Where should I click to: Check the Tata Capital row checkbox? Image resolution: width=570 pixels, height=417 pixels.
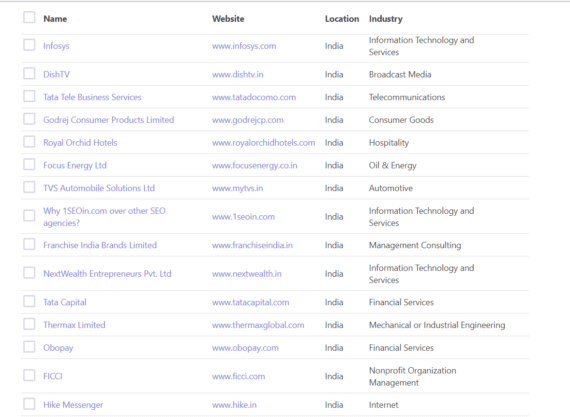coord(29,302)
